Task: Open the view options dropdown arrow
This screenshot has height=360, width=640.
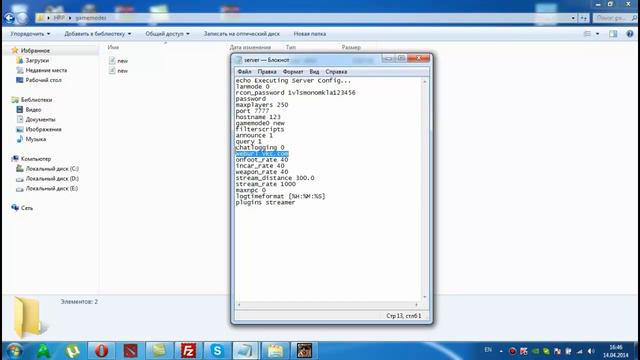Action: coord(598,34)
